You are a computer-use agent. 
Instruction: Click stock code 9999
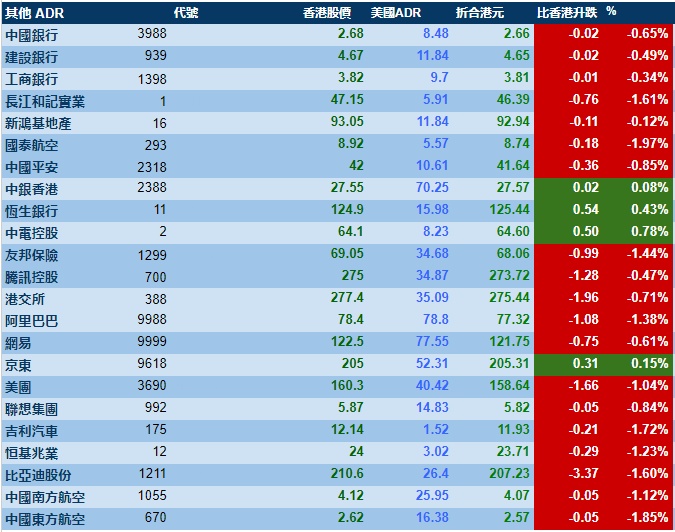pos(152,341)
